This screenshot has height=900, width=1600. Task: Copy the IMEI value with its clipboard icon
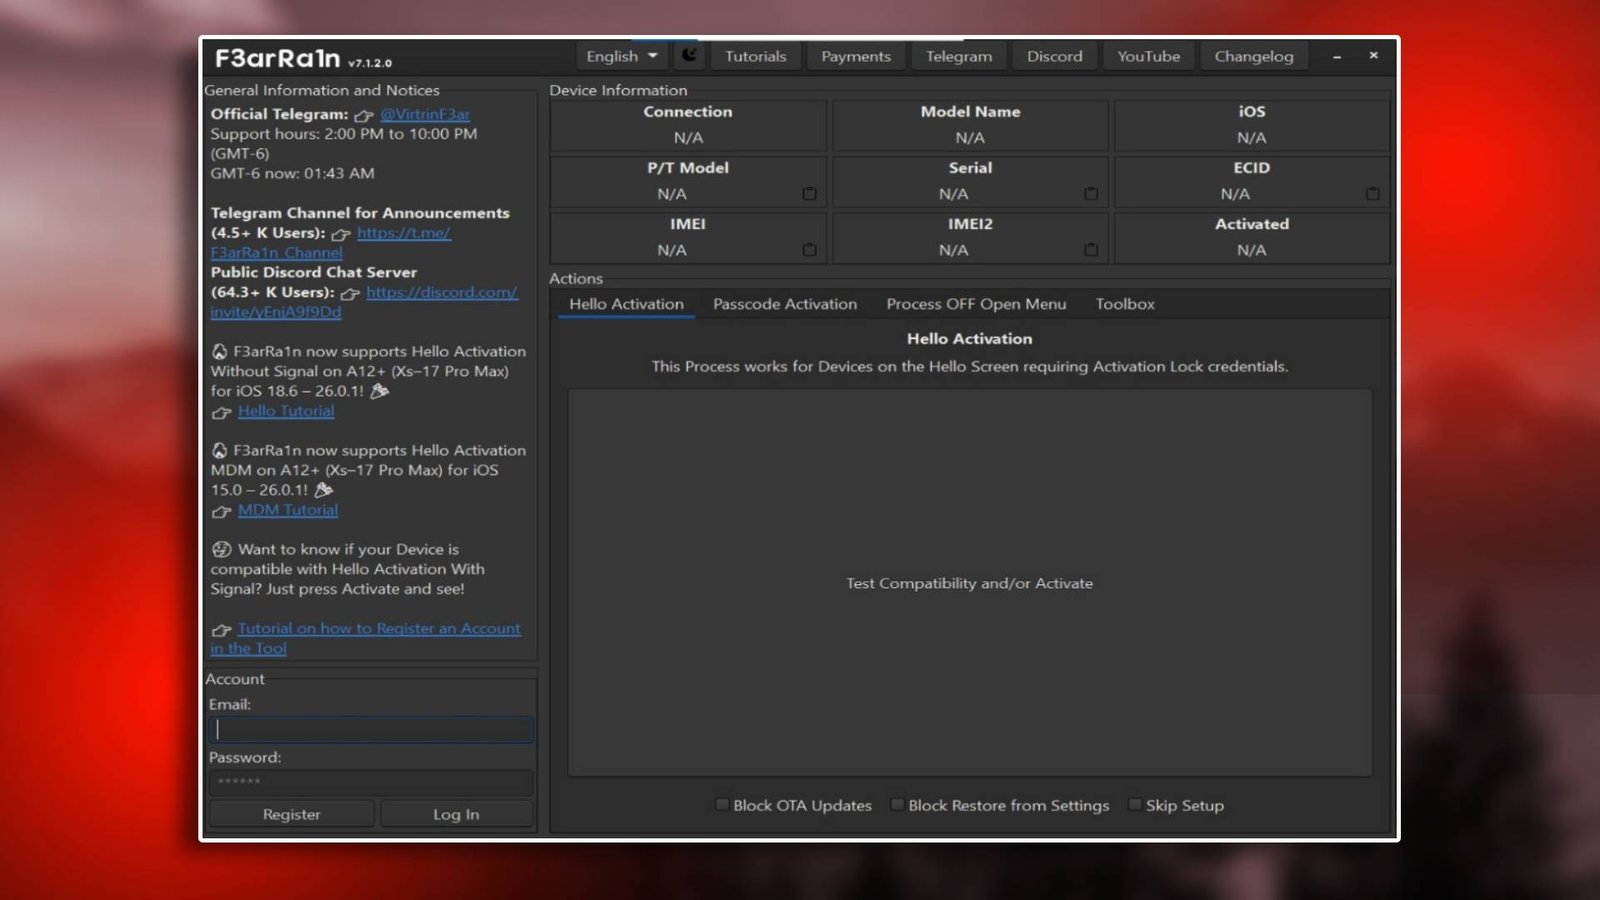point(808,250)
